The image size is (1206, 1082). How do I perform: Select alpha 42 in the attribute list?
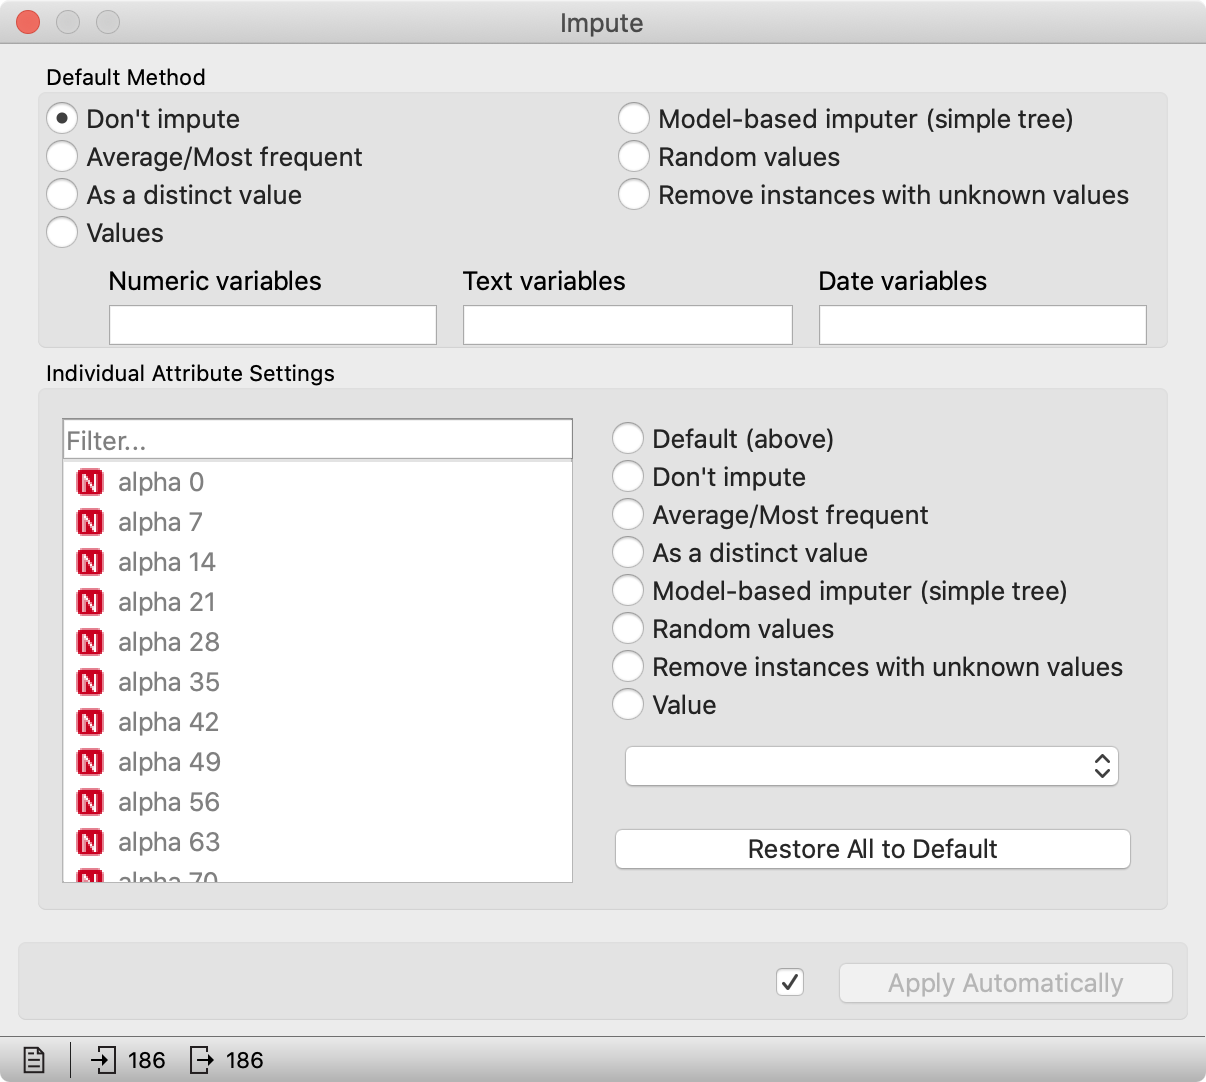coord(168,721)
